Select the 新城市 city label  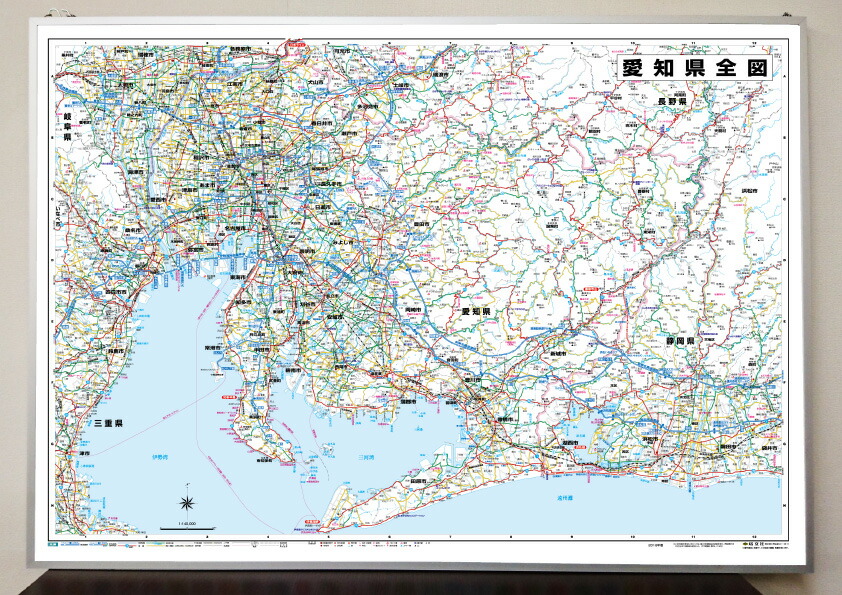tap(557, 354)
